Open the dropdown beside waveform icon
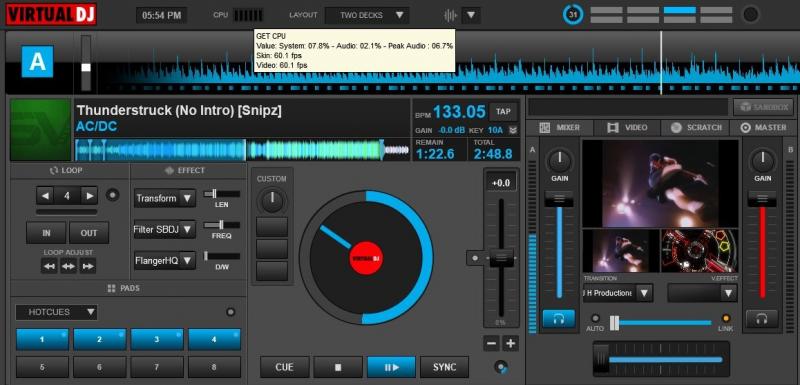 point(471,15)
